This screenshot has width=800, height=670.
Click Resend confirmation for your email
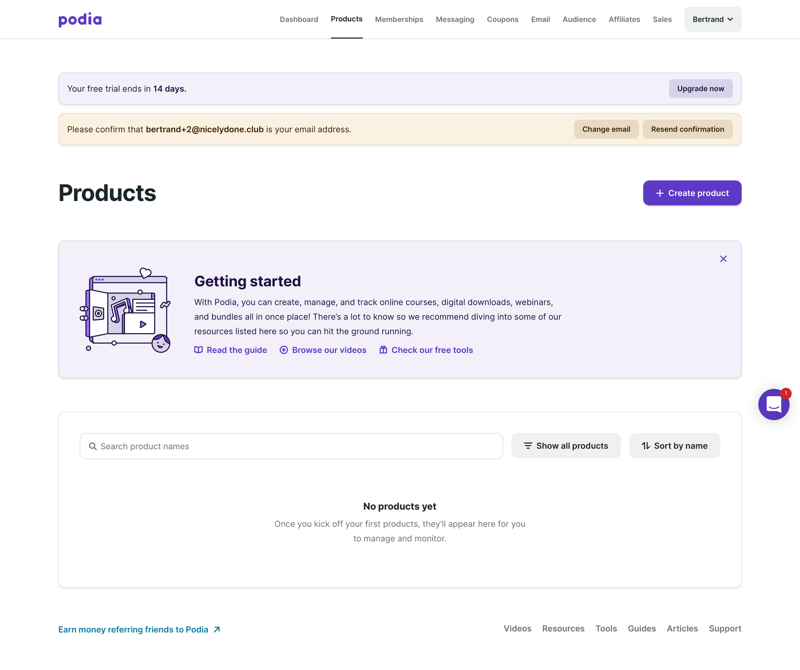point(687,129)
